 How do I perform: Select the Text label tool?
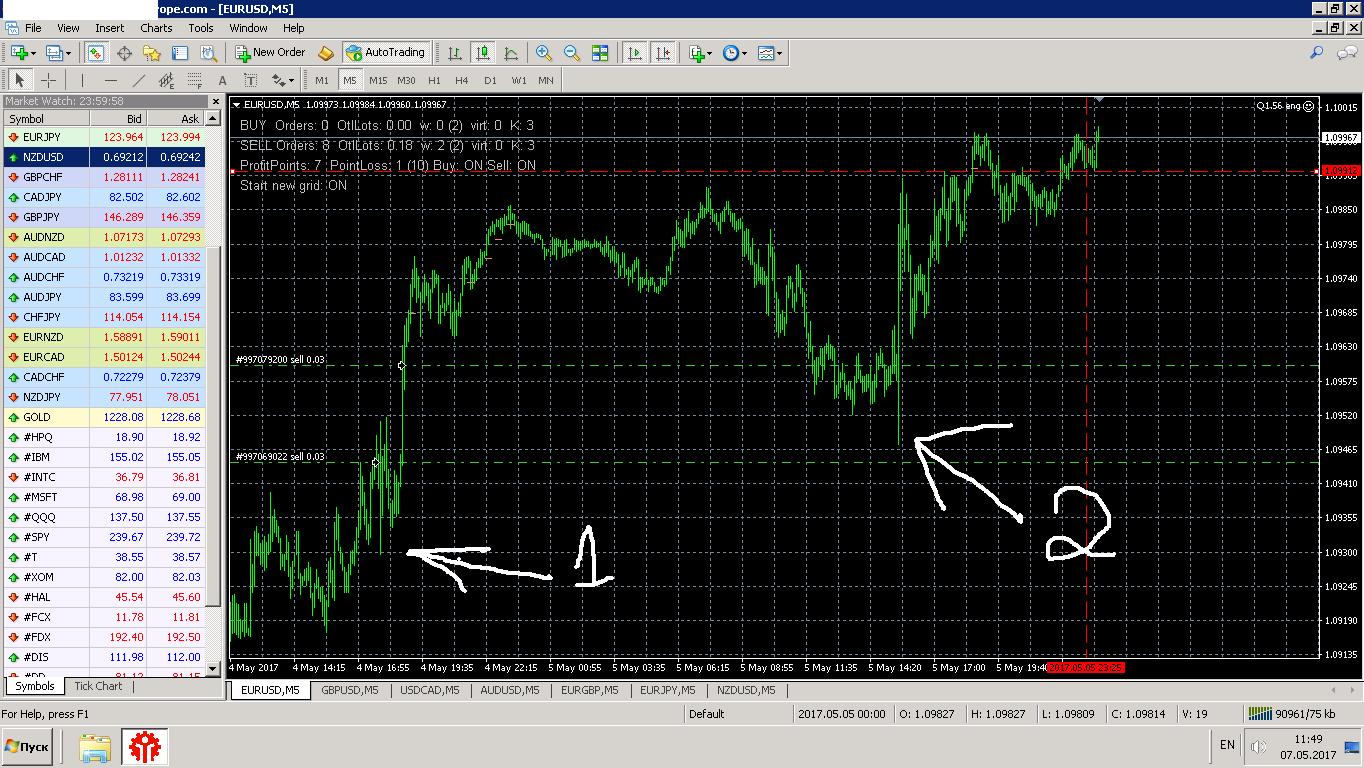[222, 80]
